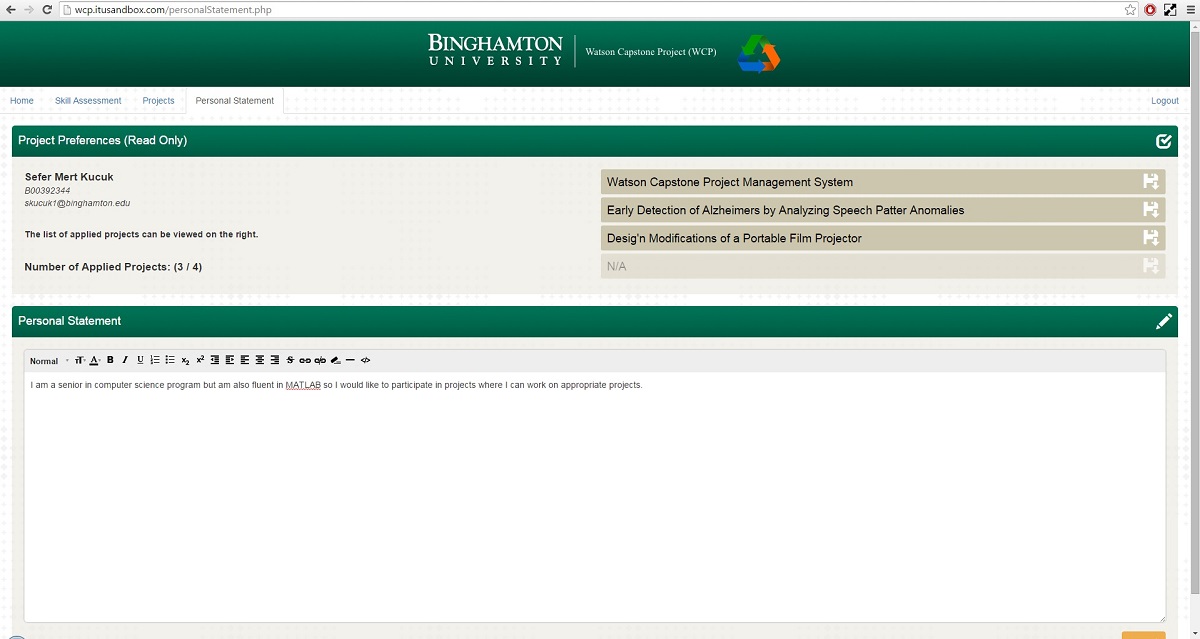The width and height of the screenshot is (1200, 639).
Task: Go to the Skill Assessment tab
Action: tap(88, 101)
